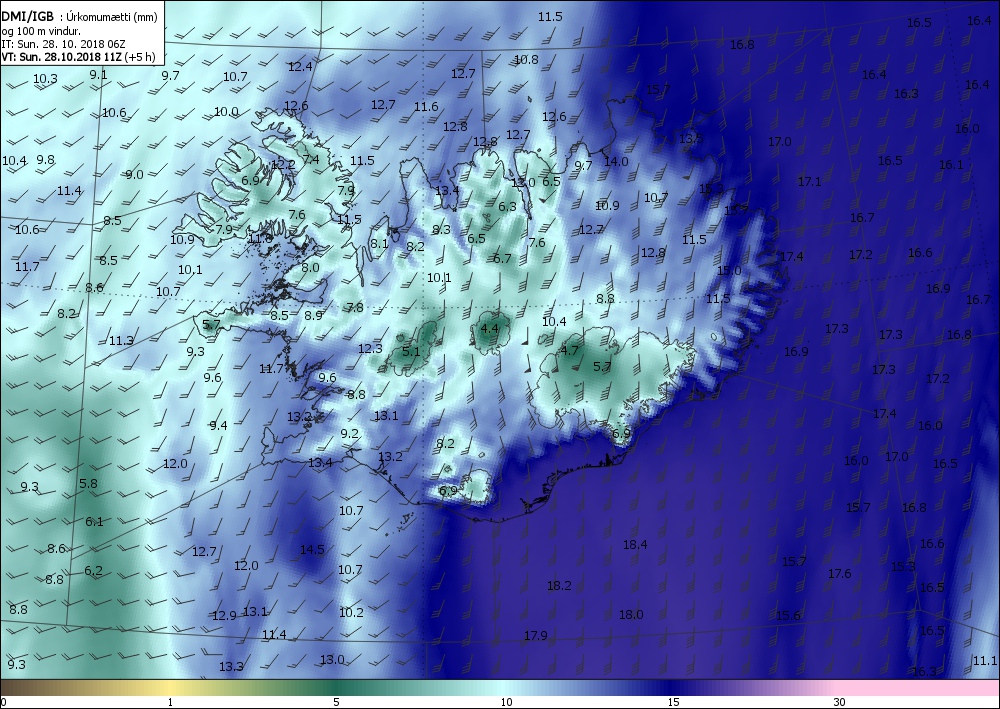Click the map value 6.3
Viewport: 1000px width, 709px height.
pyautogui.click(x=507, y=206)
